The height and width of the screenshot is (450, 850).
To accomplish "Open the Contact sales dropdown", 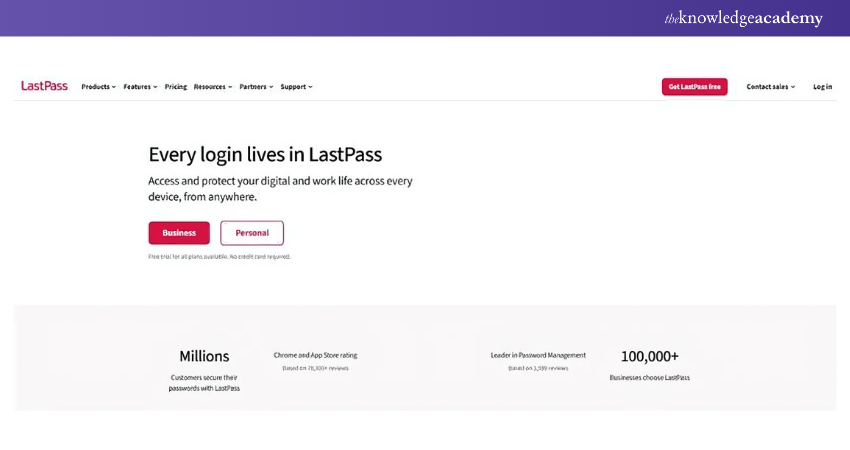I will 770,87.
